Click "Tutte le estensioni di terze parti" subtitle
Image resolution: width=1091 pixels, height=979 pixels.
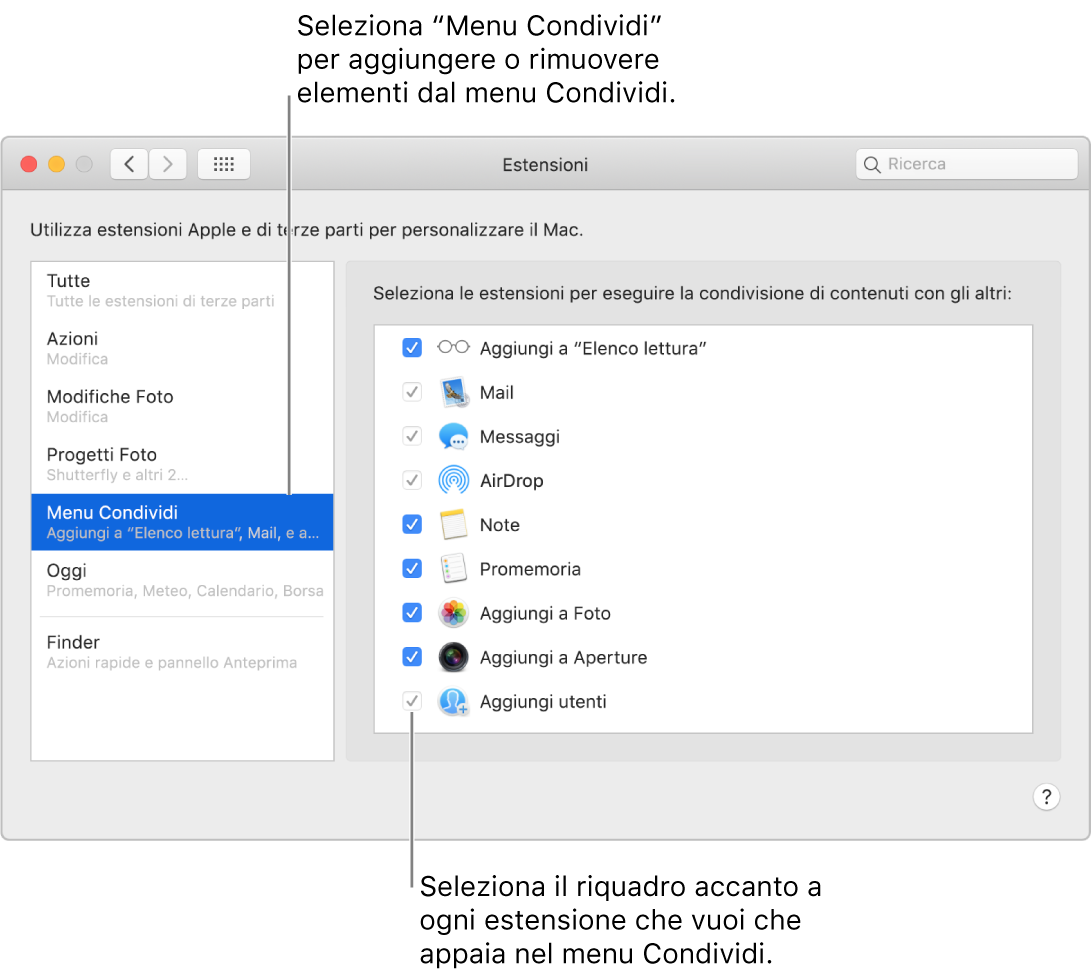(161, 301)
